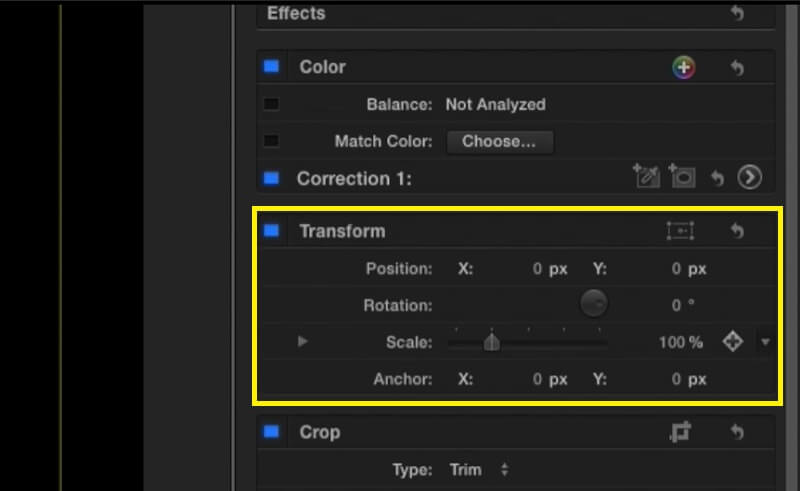Click the Color Board rainbow icon
Viewport: 800px width, 491px height.
pos(683,68)
